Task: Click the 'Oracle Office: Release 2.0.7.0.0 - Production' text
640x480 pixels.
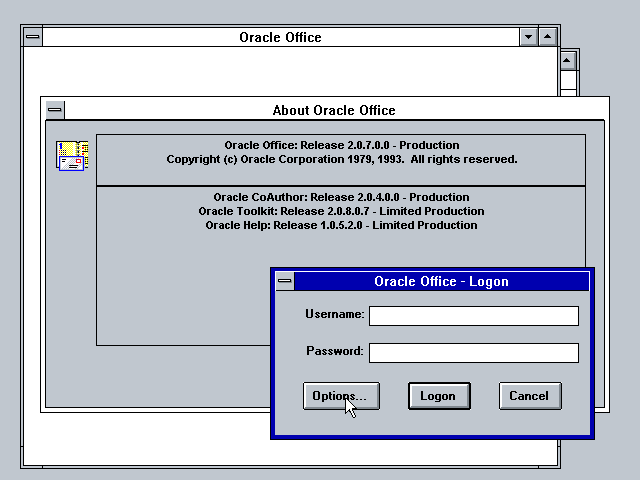Action: tap(342, 145)
